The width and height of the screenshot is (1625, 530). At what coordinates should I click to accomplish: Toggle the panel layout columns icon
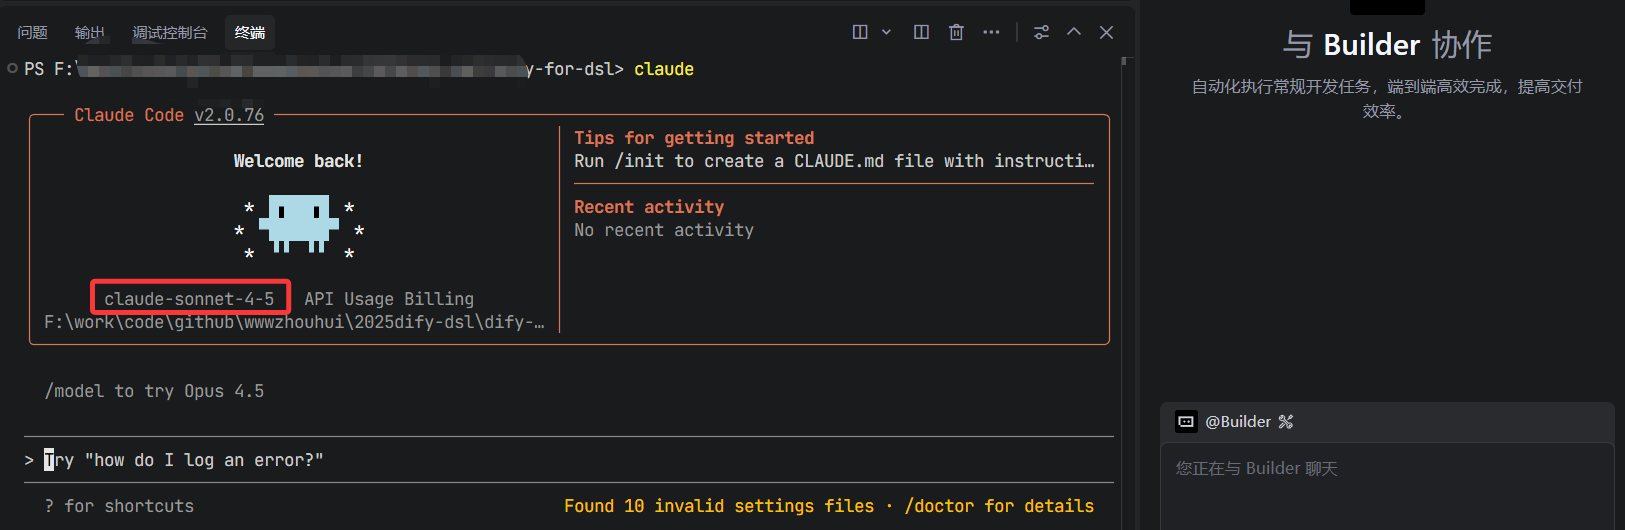coord(922,32)
